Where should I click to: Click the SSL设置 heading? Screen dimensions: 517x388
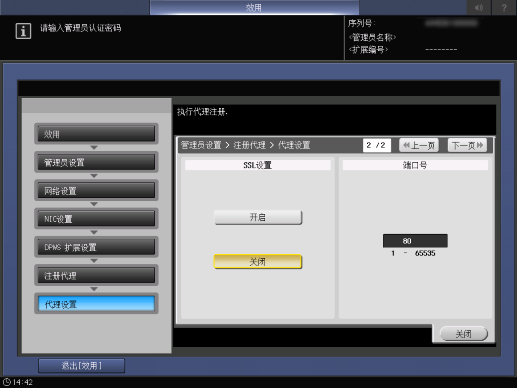click(258, 165)
